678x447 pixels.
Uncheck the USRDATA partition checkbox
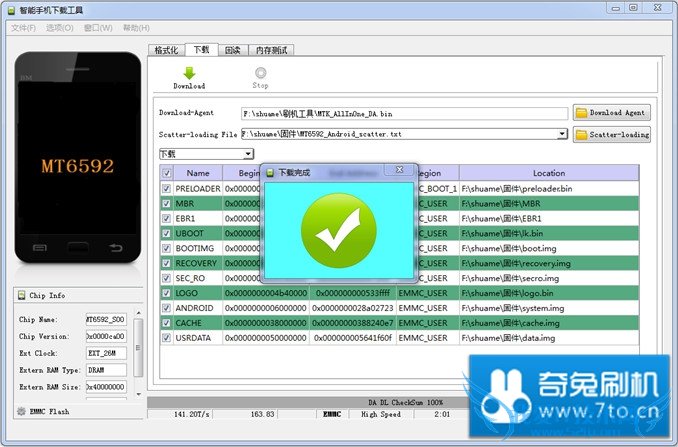(166, 338)
